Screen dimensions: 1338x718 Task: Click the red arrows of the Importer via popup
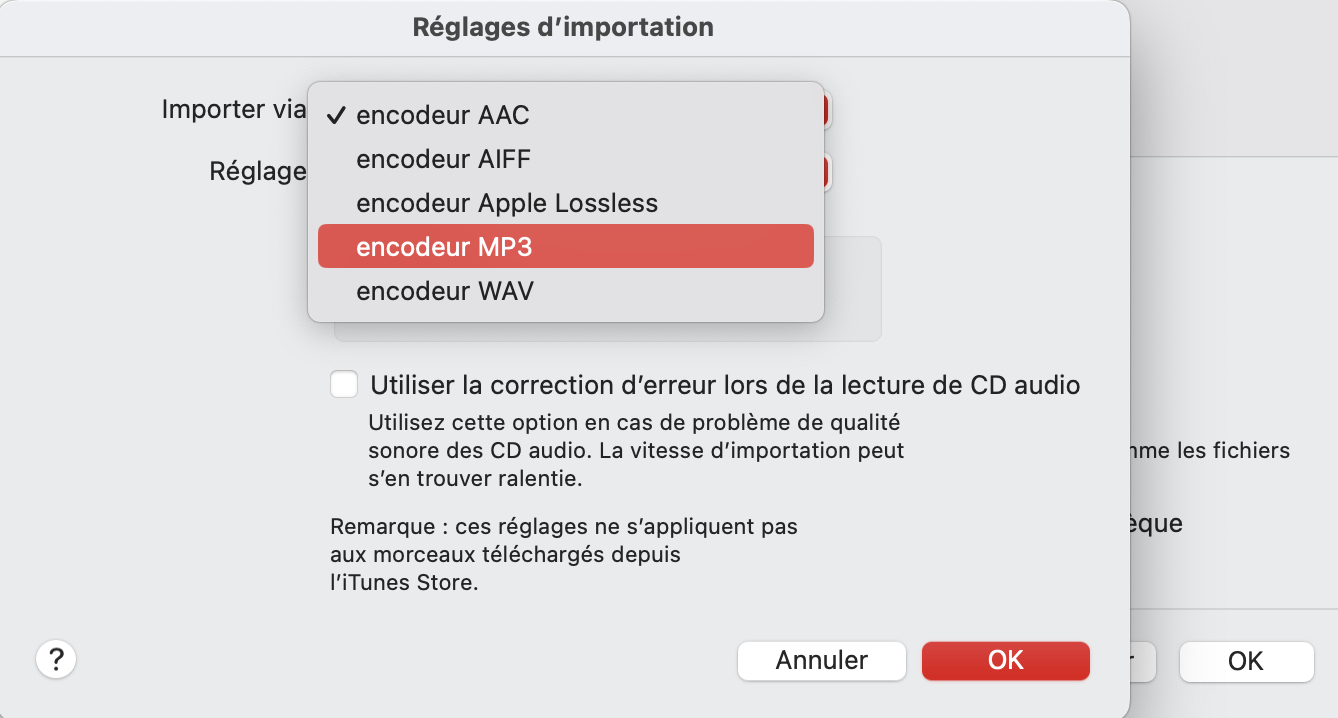827,110
